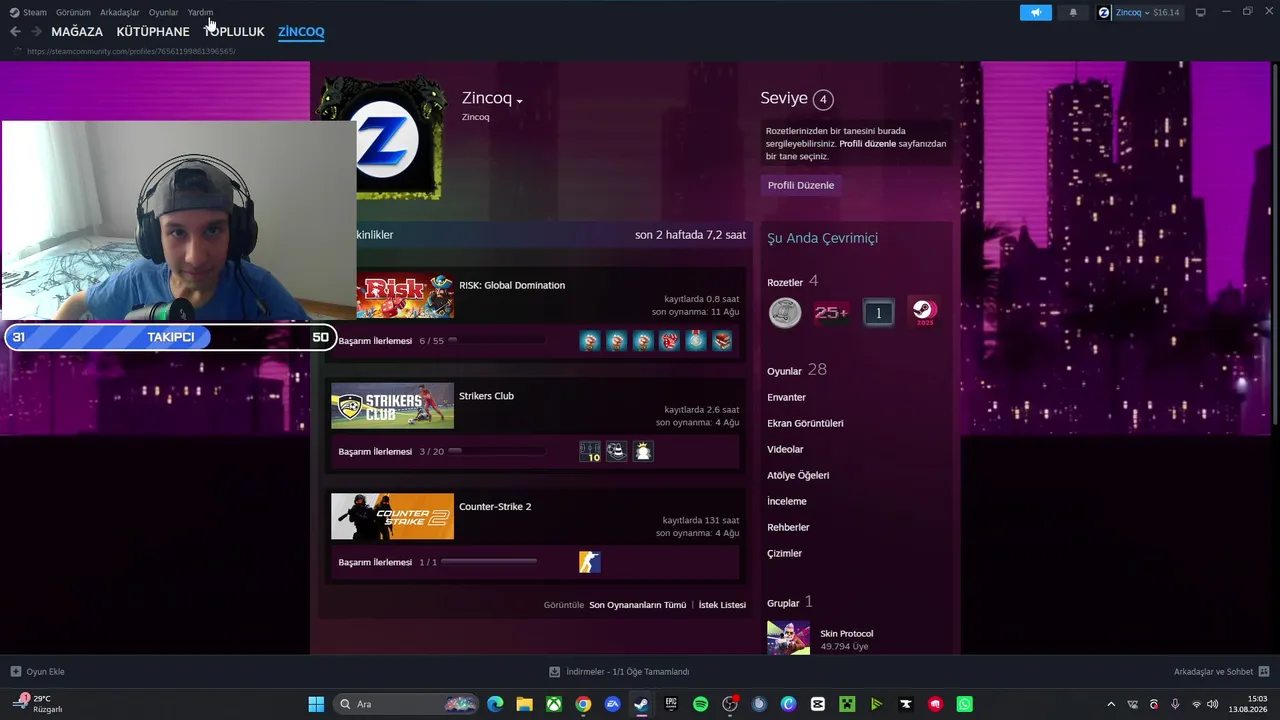Open WhatsApp from the taskbar
Viewport: 1280px width, 720px height.
[x=964, y=704]
